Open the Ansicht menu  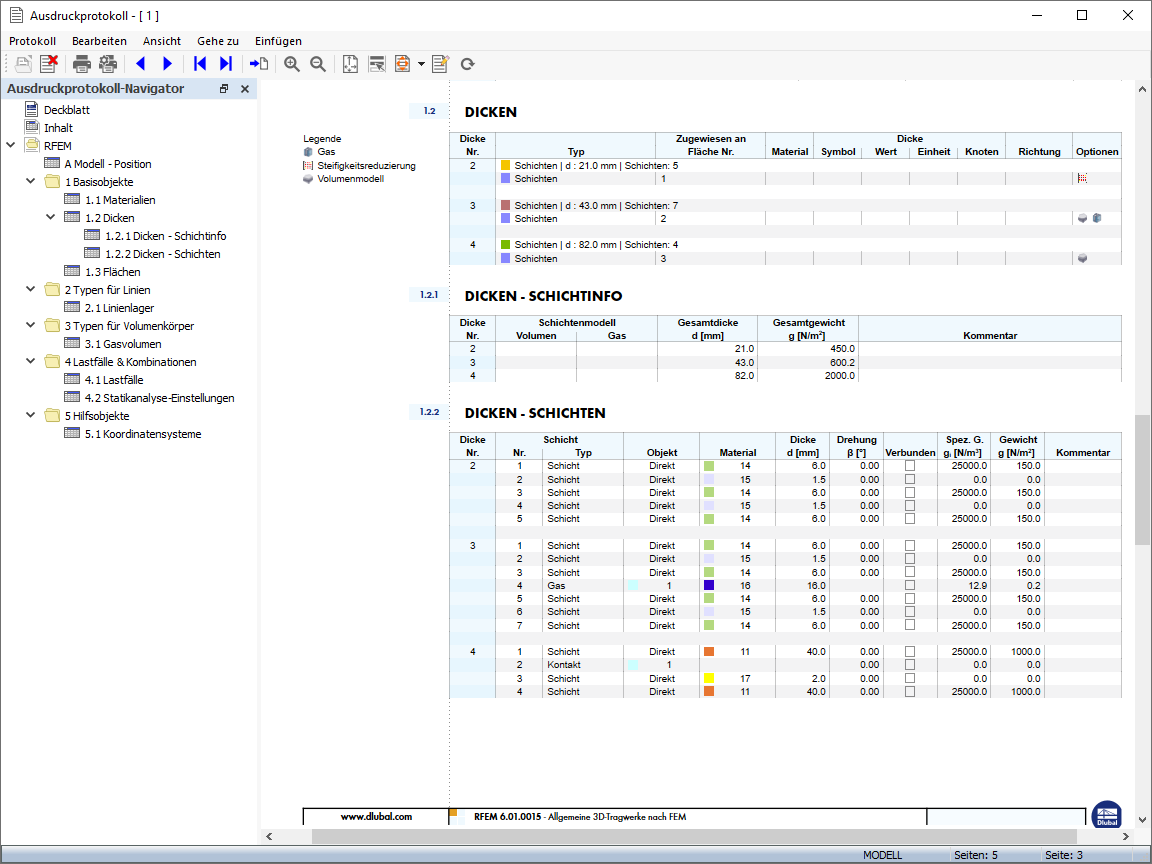click(x=162, y=41)
